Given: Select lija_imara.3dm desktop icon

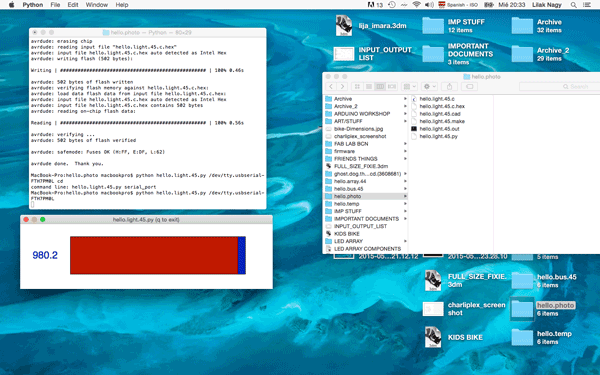Looking at the screenshot, I should point(344,26).
